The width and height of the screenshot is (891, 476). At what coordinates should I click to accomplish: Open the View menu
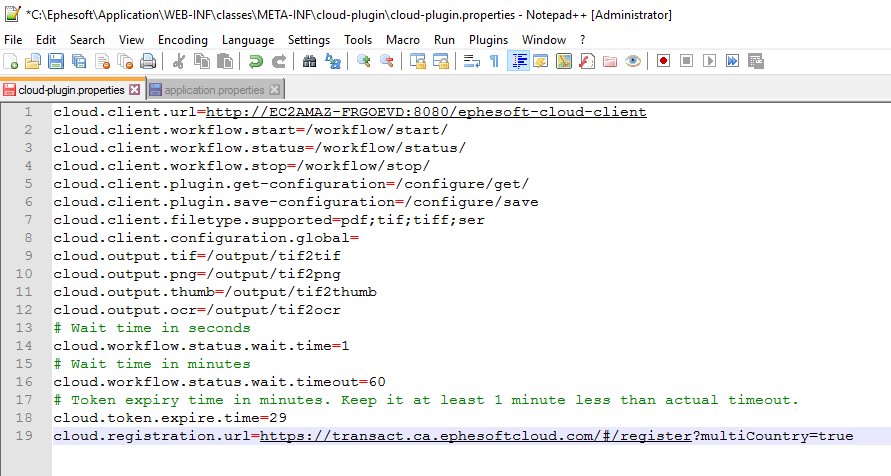click(x=131, y=40)
